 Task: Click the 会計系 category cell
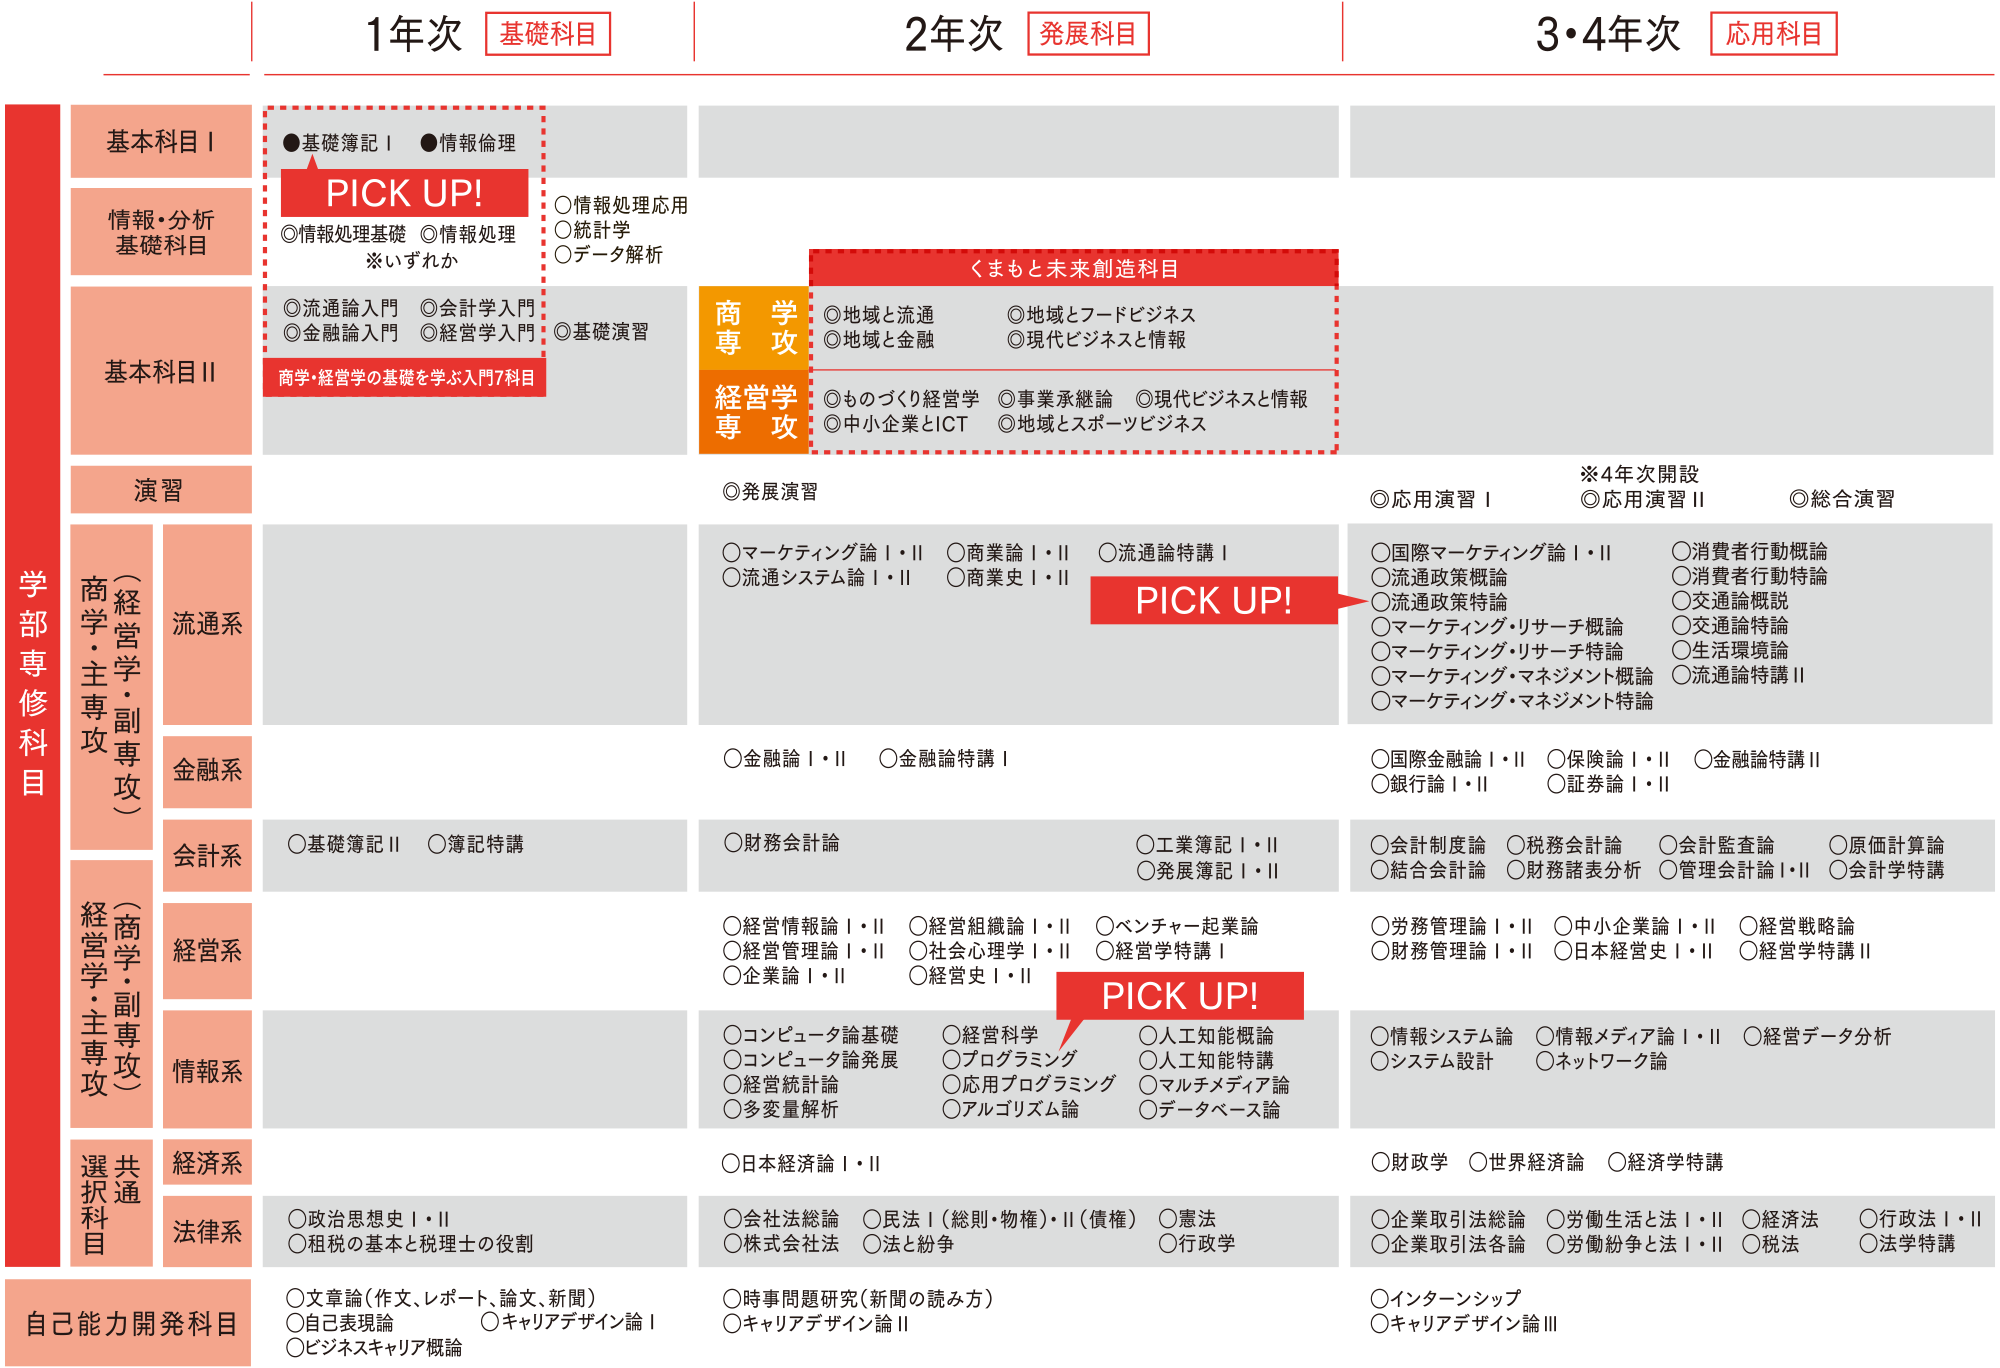click(207, 855)
